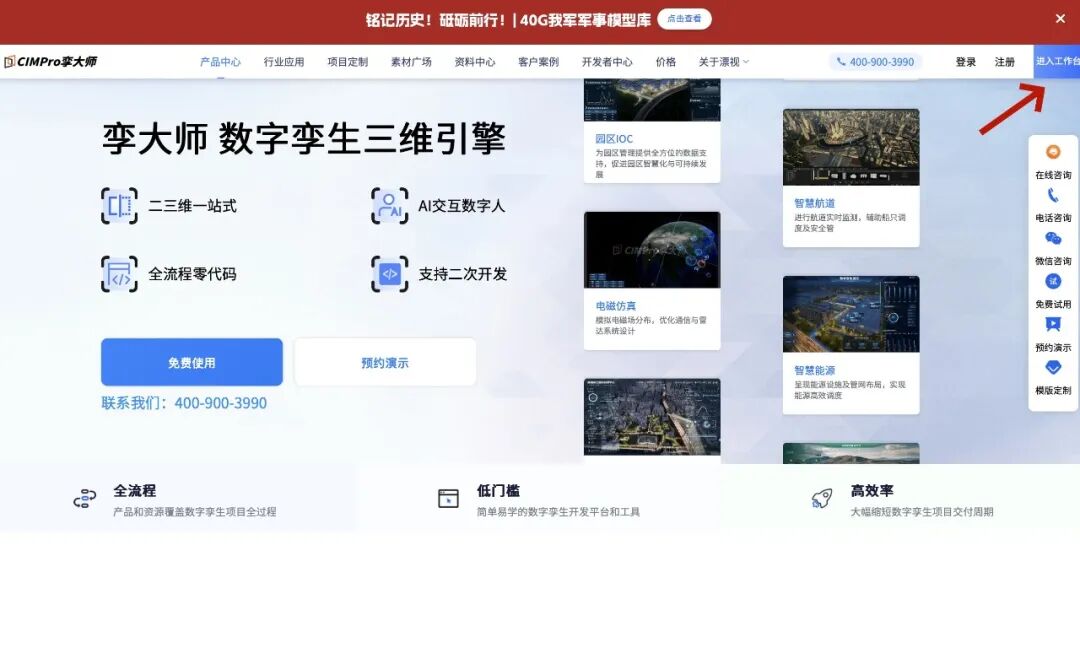Click the 全流程零代码 code icon
This screenshot has width=1080, height=648.
click(119, 274)
